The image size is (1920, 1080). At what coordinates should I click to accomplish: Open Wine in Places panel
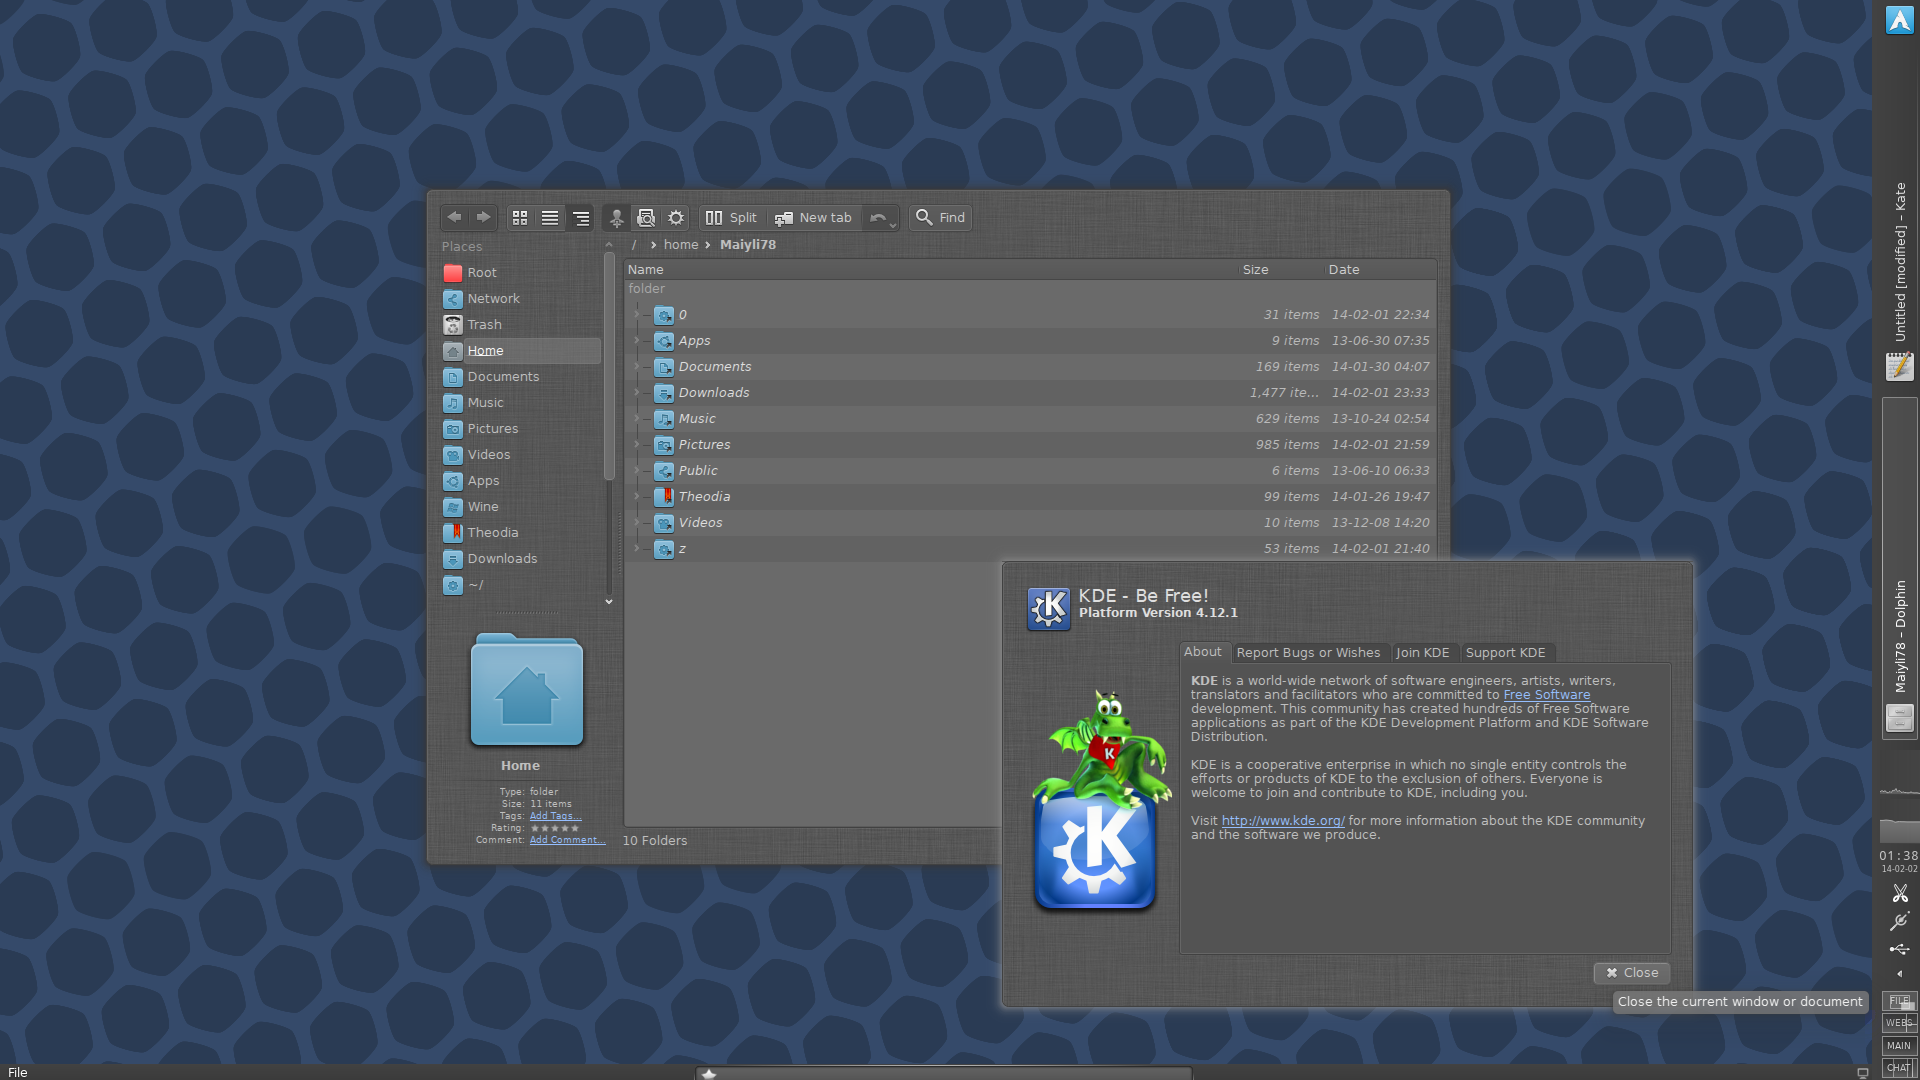coord(521,506)
